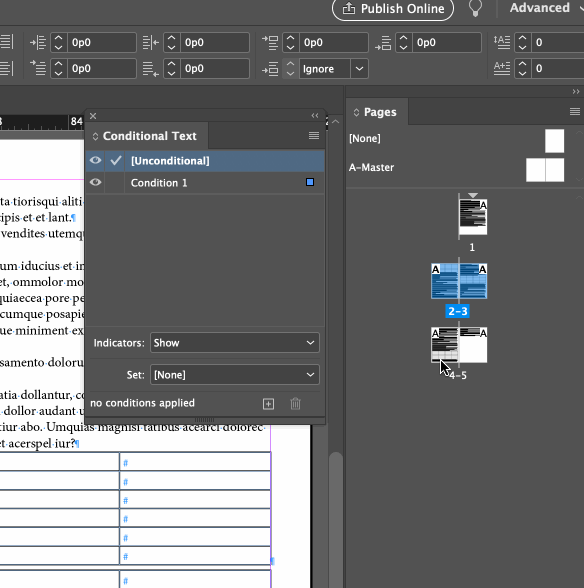The width and height of the screenshot is (584, 588).
Task: Click the Delete Condition trash icon
Action: pos(295,404)
